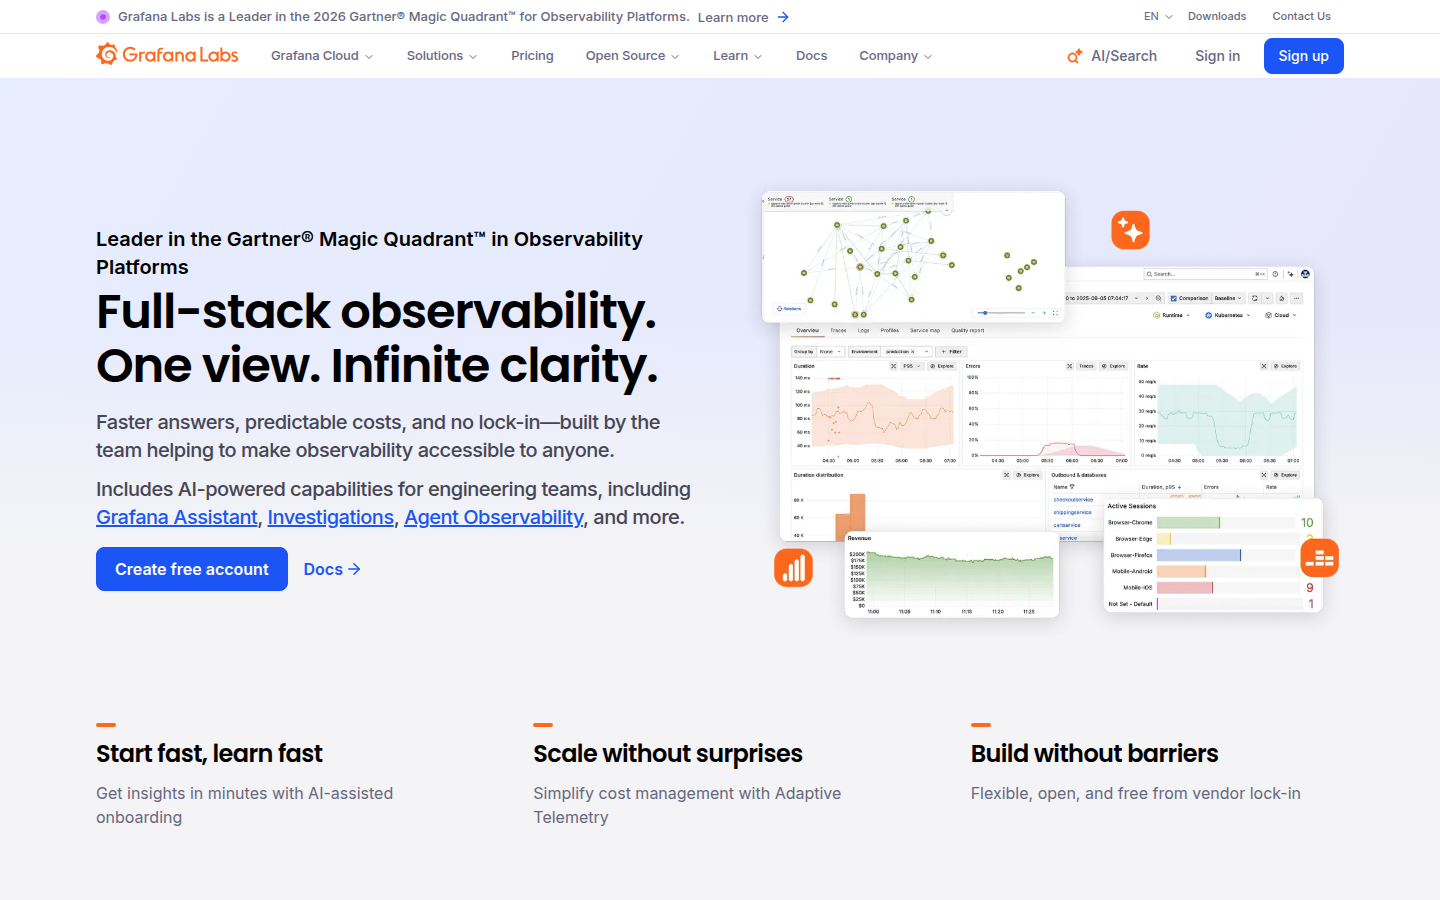Open the Downloads link

[x=1217, y=16]
